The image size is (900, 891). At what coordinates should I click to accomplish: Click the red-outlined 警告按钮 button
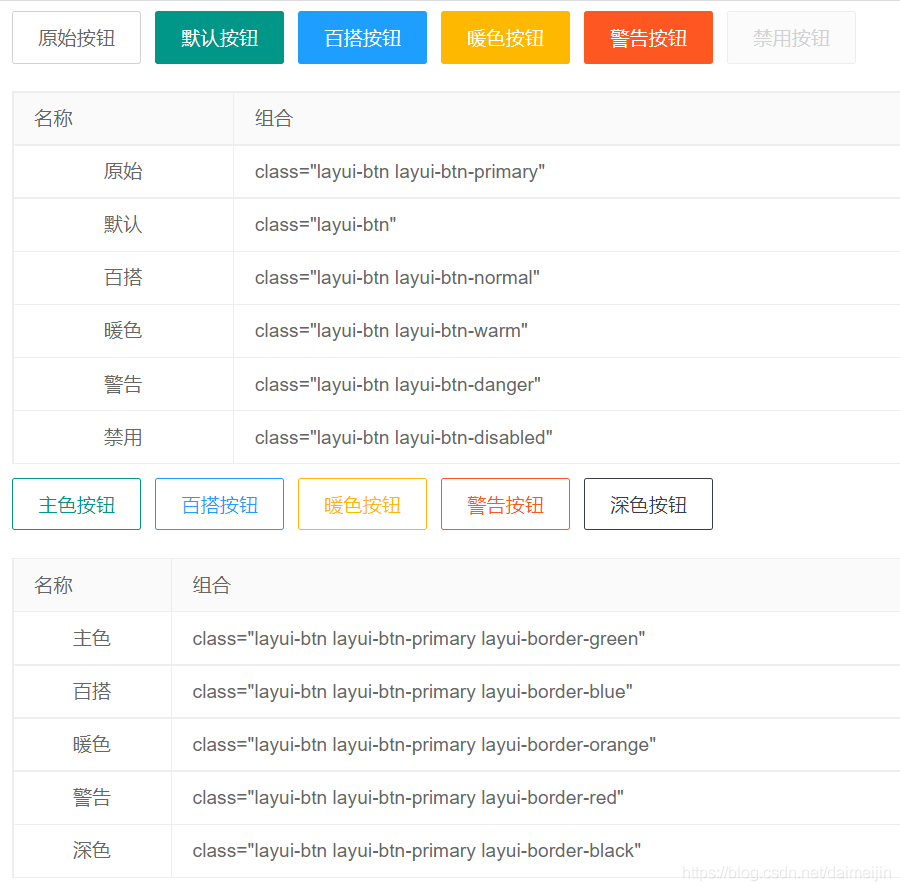(x=505, y=504)
